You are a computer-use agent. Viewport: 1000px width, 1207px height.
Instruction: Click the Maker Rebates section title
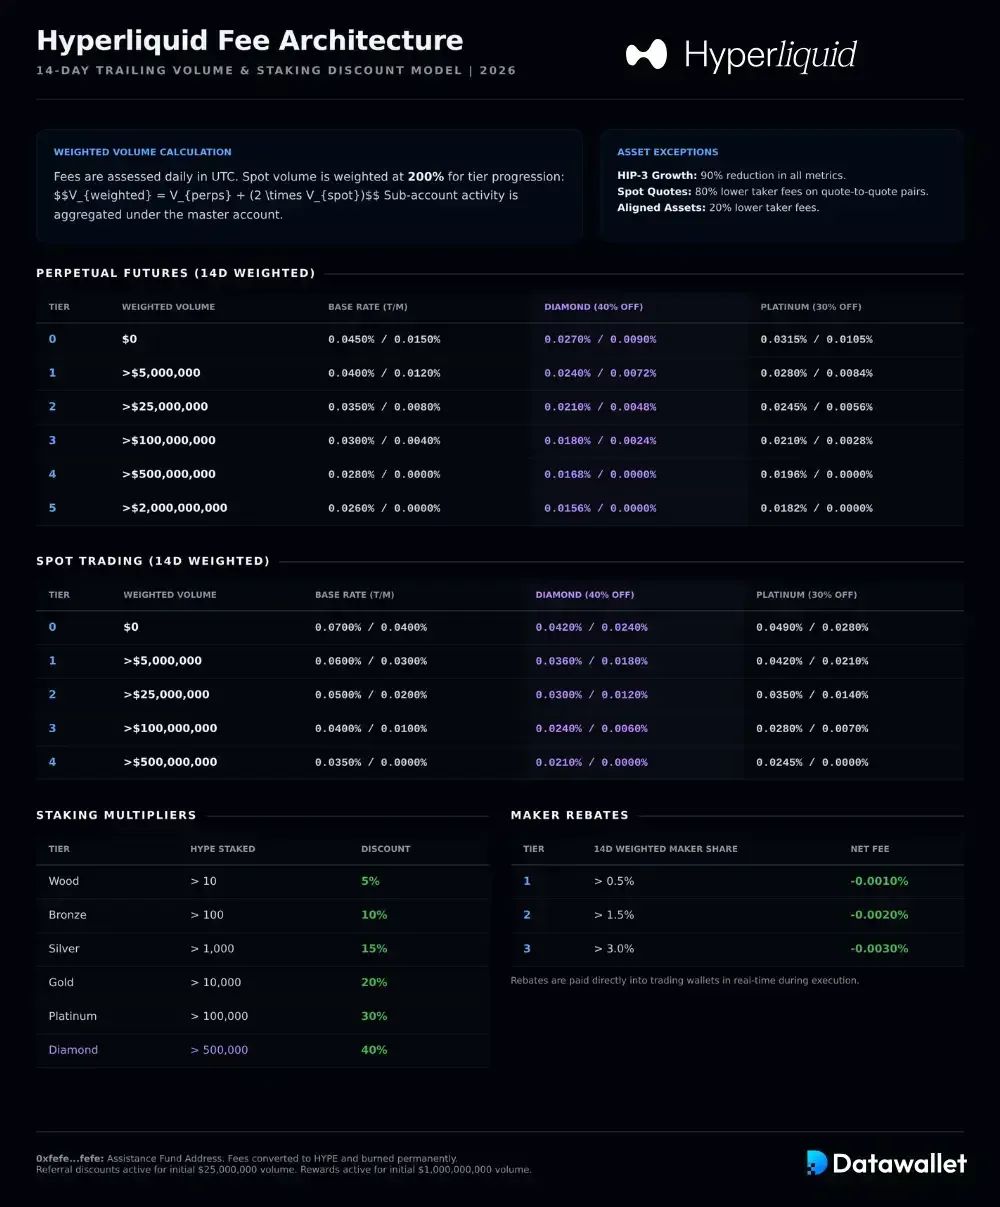570,815
